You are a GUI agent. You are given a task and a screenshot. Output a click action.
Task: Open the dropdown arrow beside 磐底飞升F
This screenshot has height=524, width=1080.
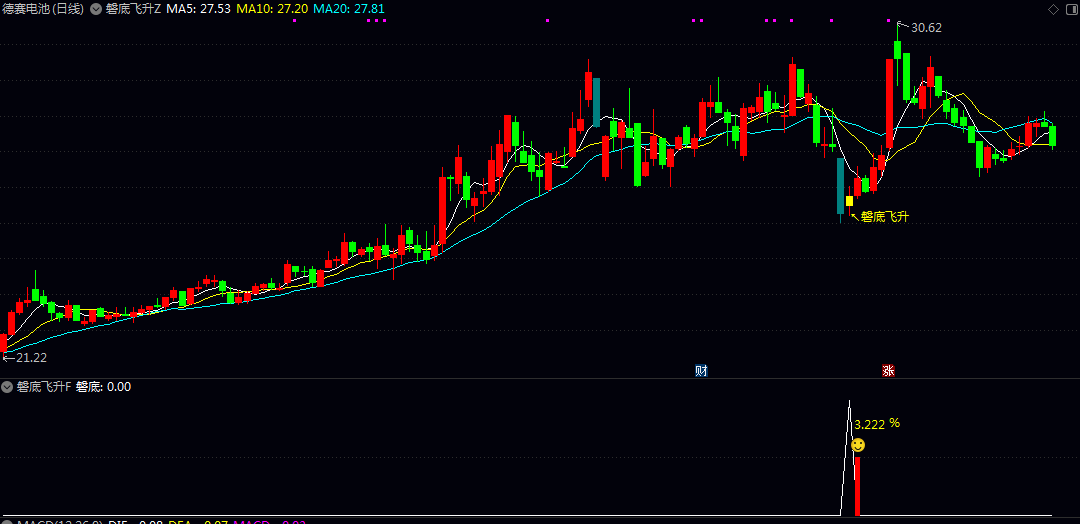8,387
